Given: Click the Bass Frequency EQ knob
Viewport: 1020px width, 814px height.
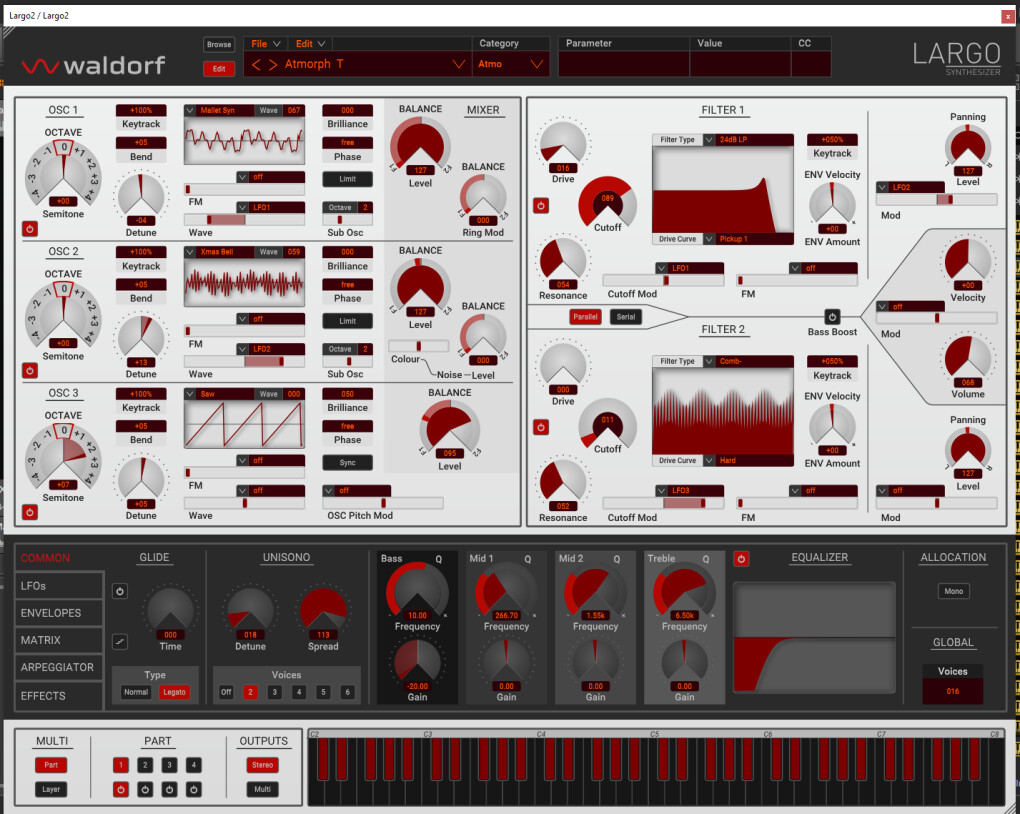Looking at the screenshot, I should (418, 592).
